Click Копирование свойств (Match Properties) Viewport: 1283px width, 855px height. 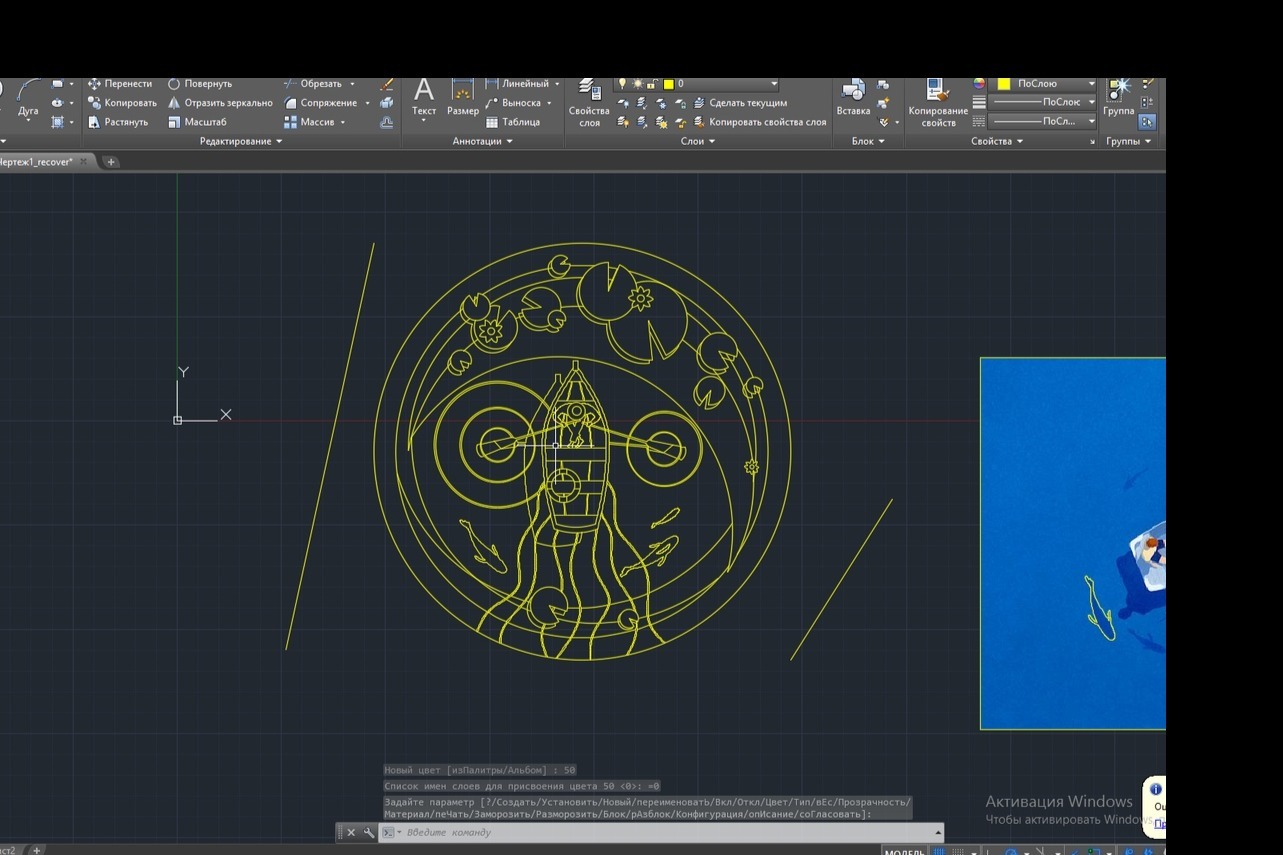click(x=938, y=104)
